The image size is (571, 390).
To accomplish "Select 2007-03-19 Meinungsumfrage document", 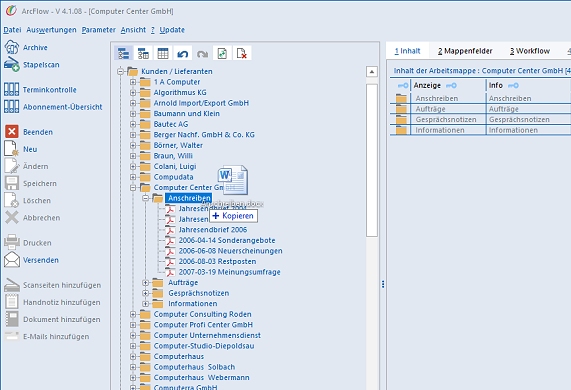I will tap(229, 272).
